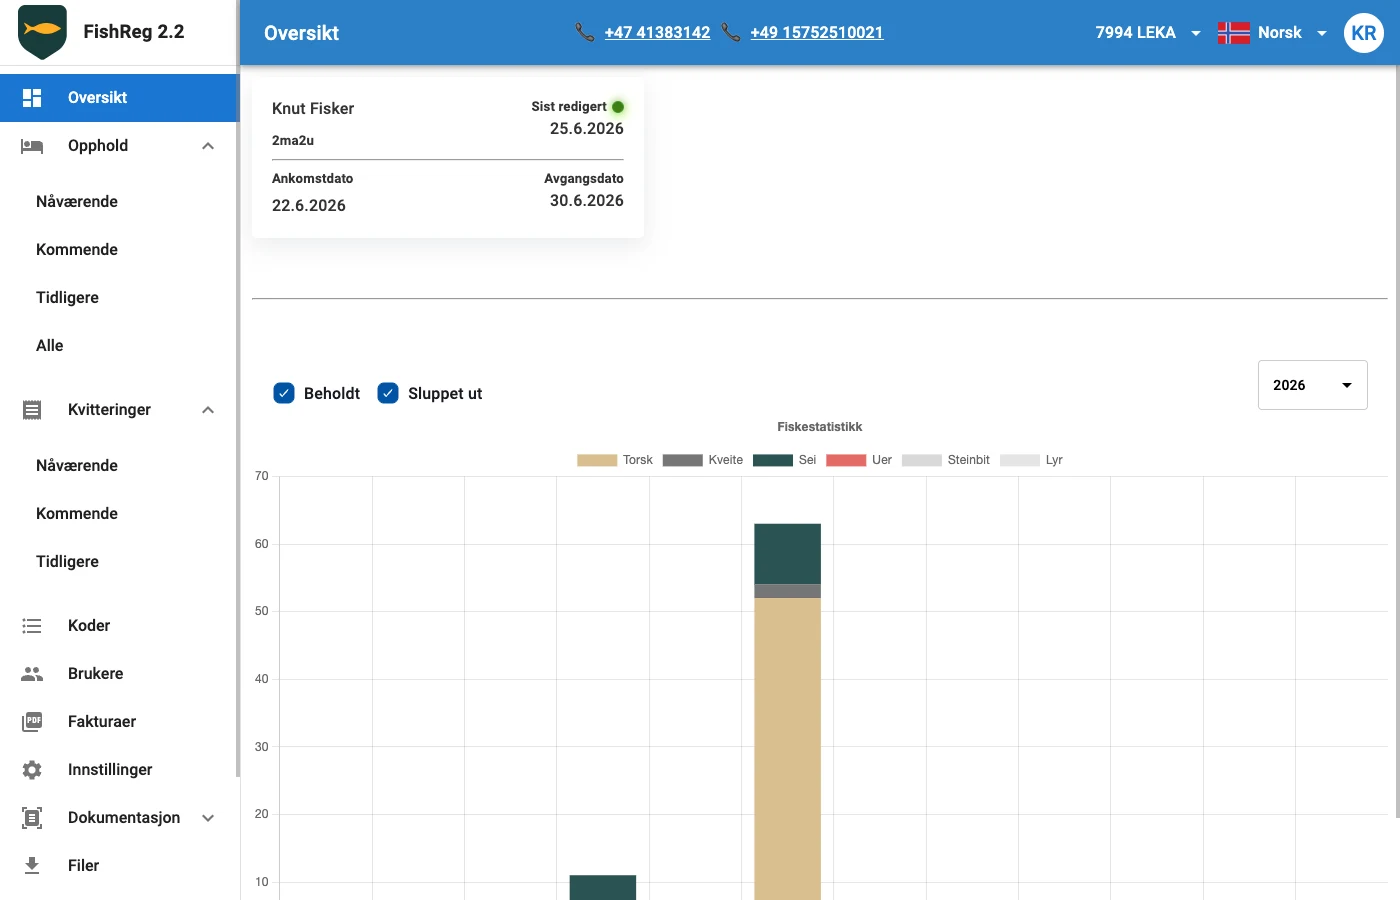Click the Fakturaer PDF icon
The width and height of the screenshot is (1400, 900).
(x=32, y=722)
